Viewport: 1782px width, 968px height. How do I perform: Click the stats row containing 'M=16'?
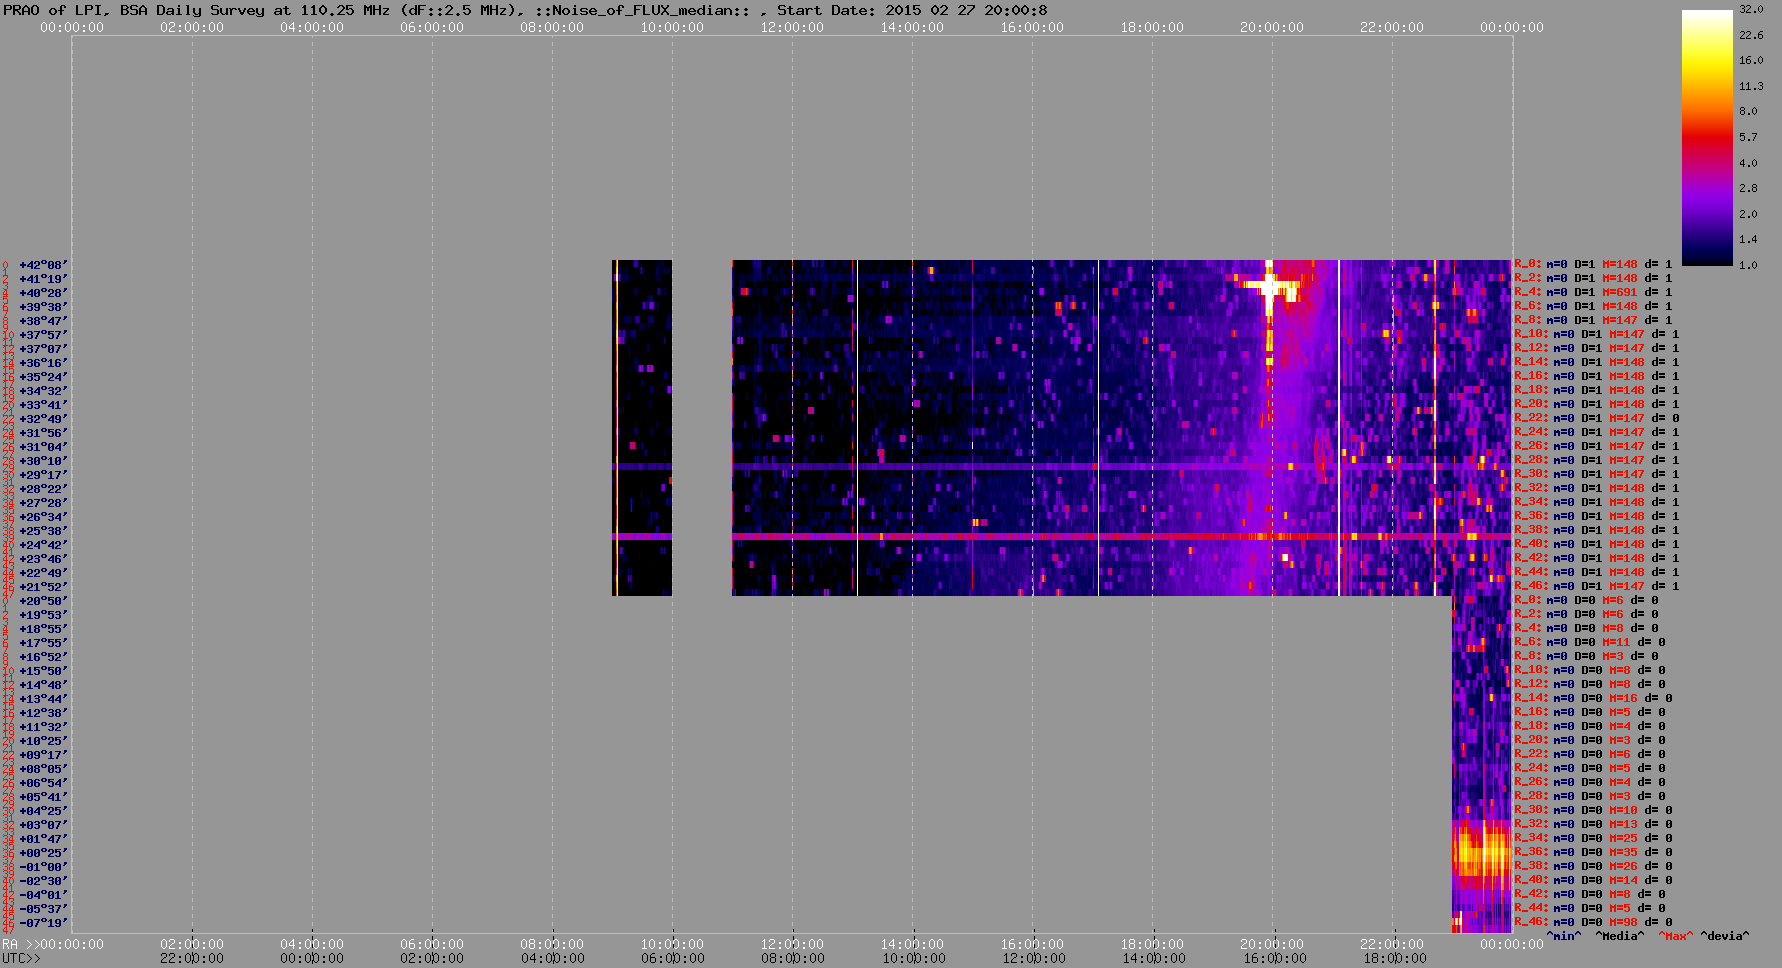(x=1593, y=698)
